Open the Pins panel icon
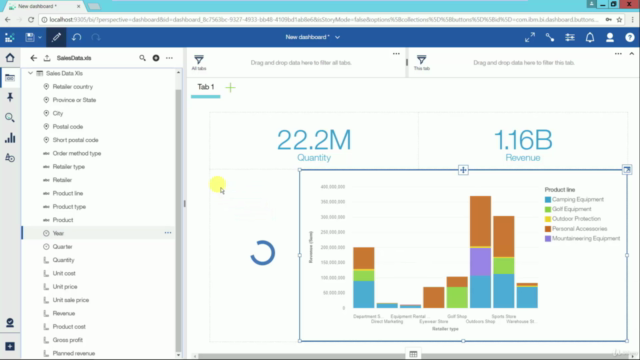 click(x=10, y=97)
